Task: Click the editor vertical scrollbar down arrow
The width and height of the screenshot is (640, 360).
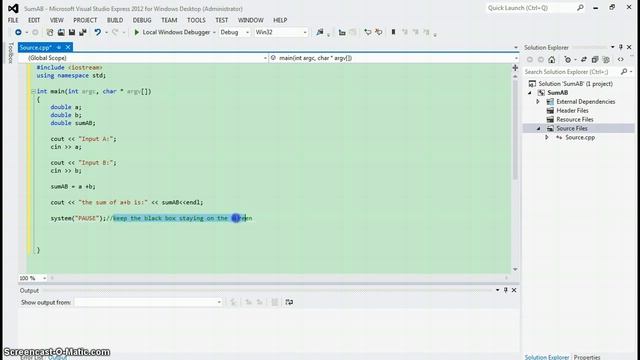Action: point(515,269)
